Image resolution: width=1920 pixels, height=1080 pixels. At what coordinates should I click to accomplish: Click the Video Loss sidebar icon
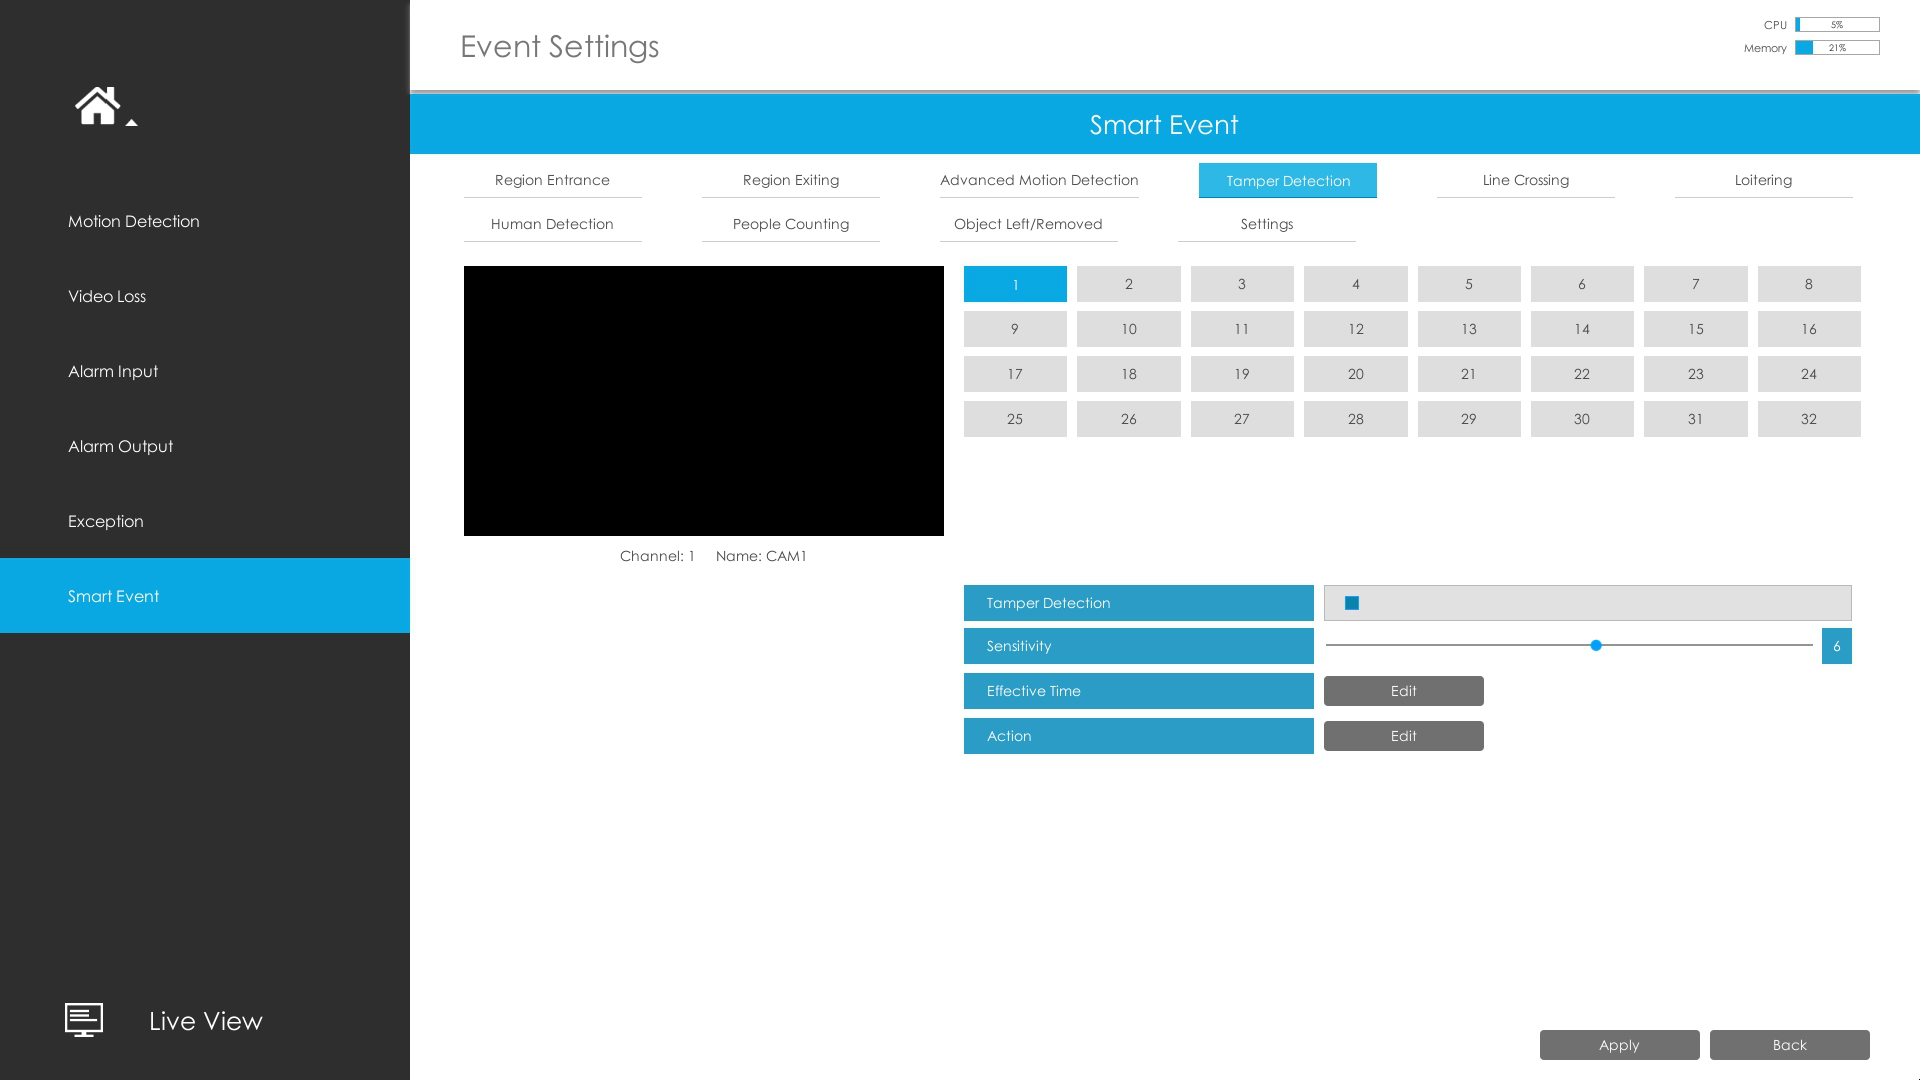(204, 295)
